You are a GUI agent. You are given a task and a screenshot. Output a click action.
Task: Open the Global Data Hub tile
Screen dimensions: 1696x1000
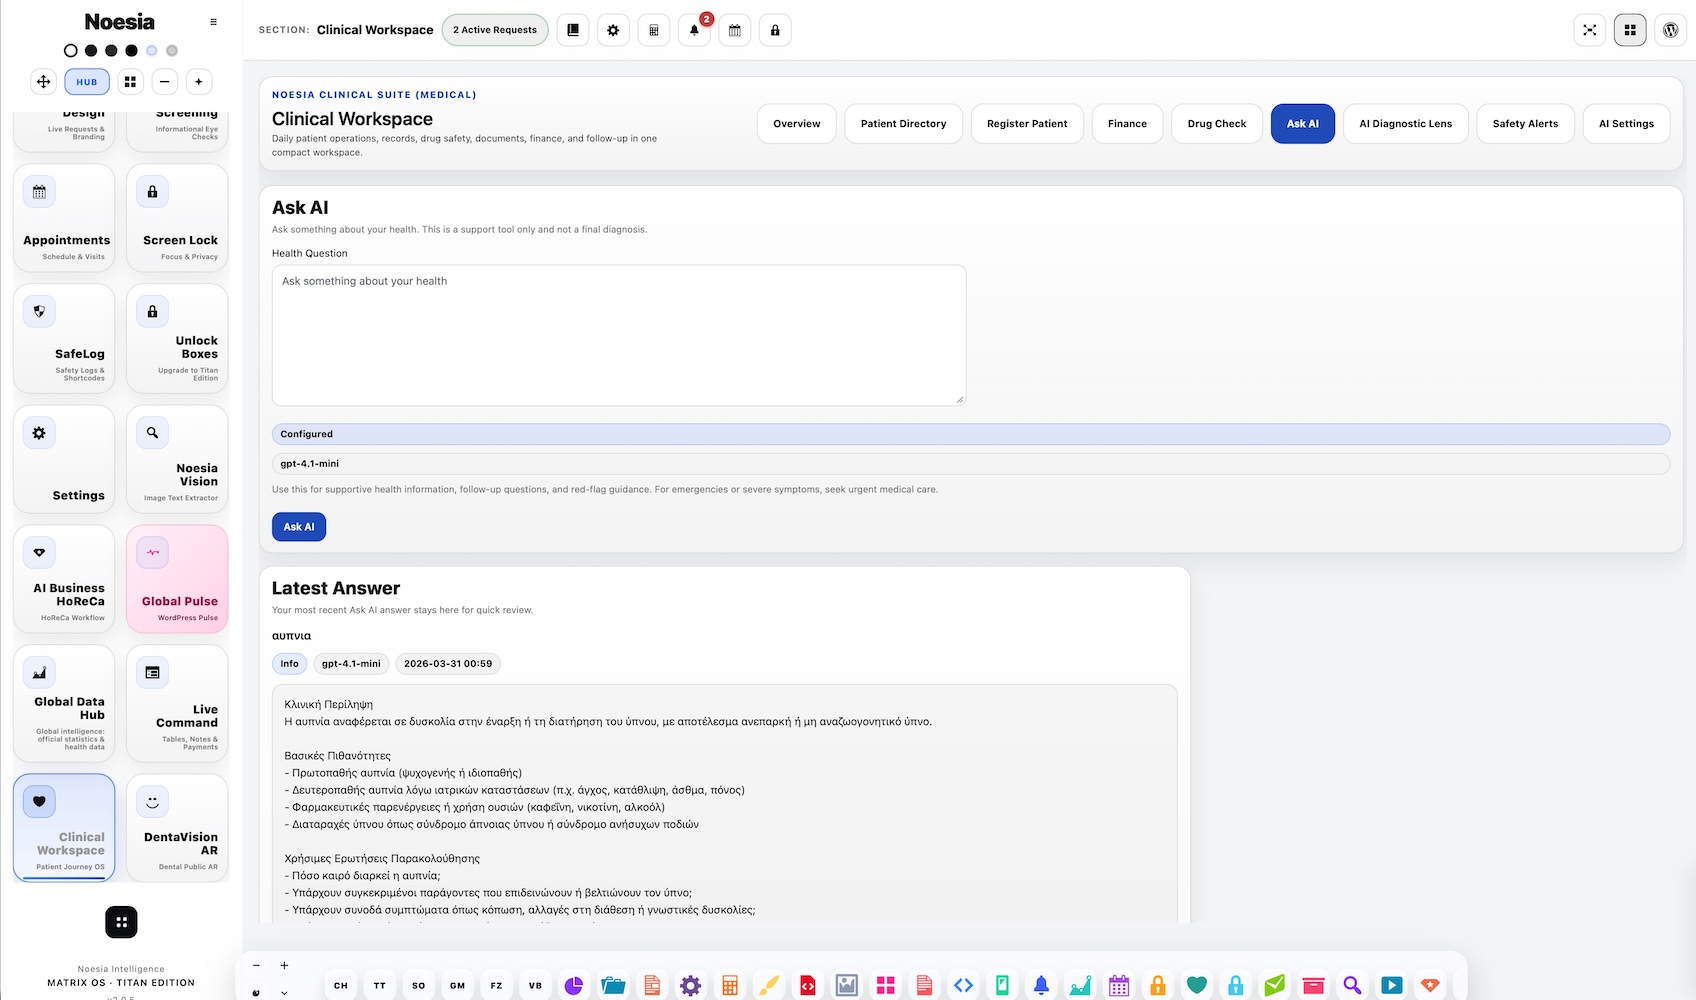click(64, 703)
